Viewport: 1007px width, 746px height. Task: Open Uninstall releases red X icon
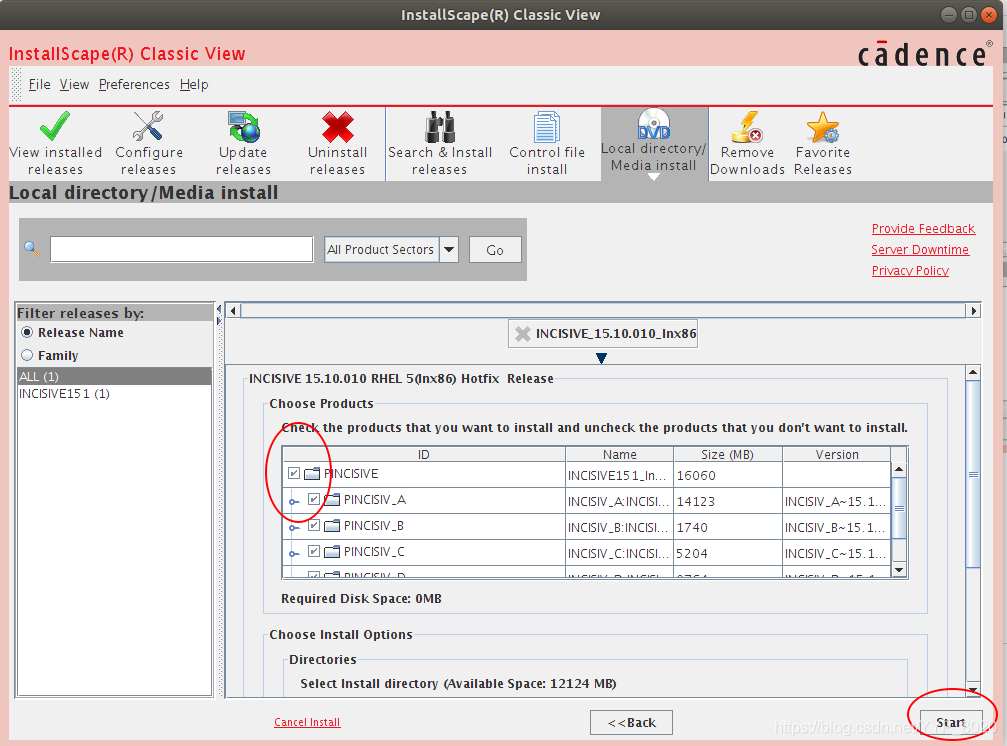tap(338, 126)
